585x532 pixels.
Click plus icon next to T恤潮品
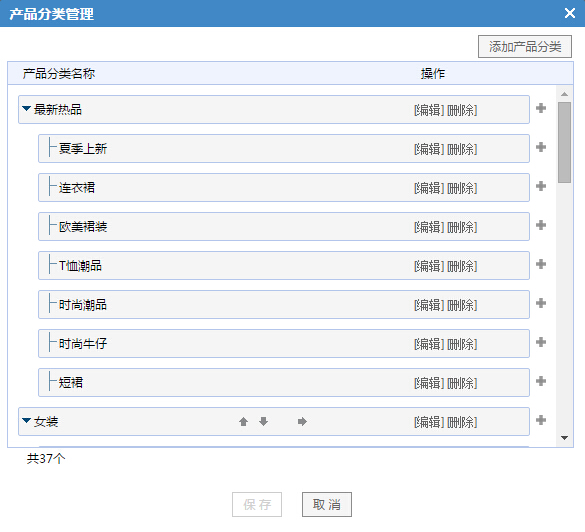(541, 264)
